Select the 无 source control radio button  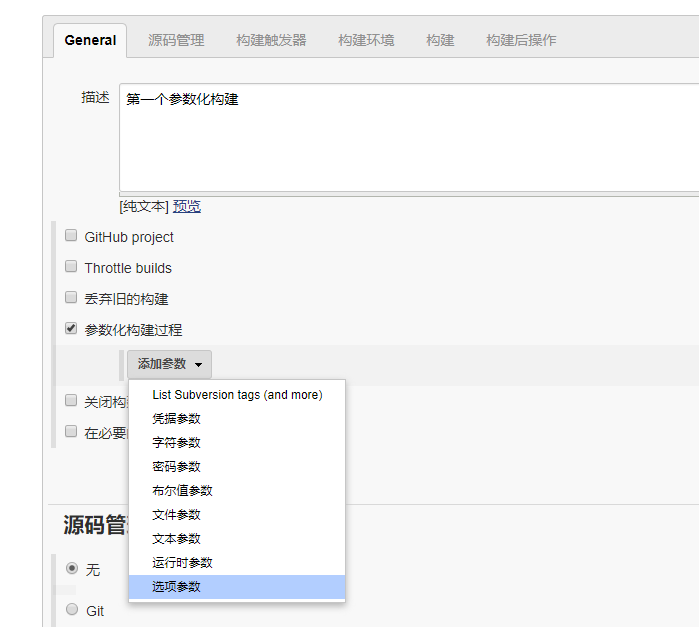[72, 568]
